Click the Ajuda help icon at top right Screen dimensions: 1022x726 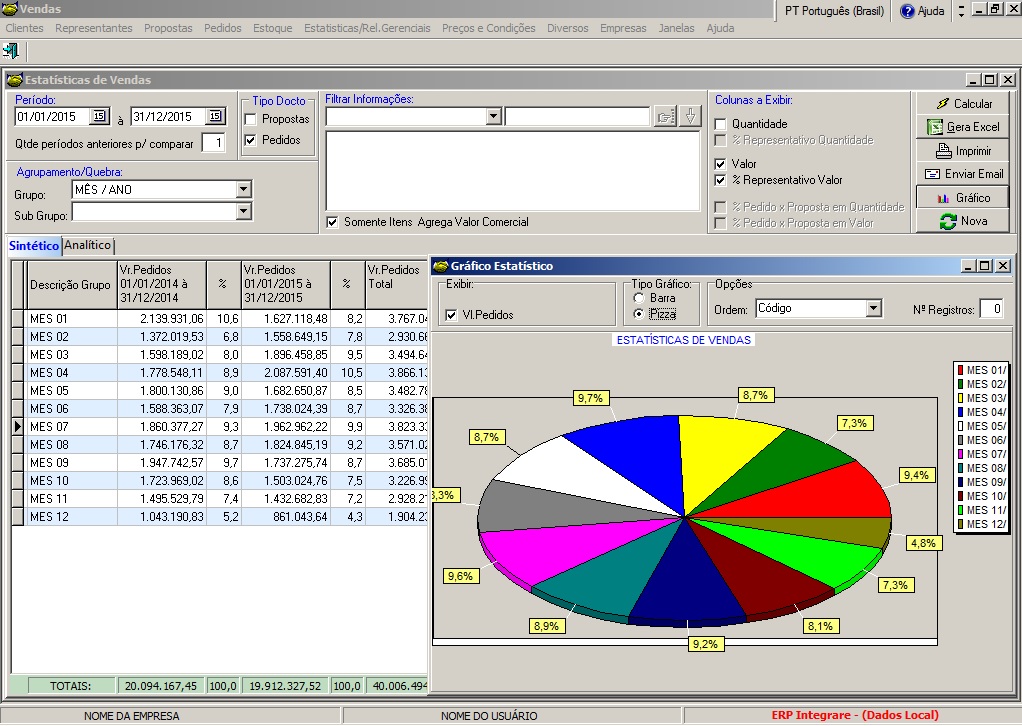(x=908, y=11)
